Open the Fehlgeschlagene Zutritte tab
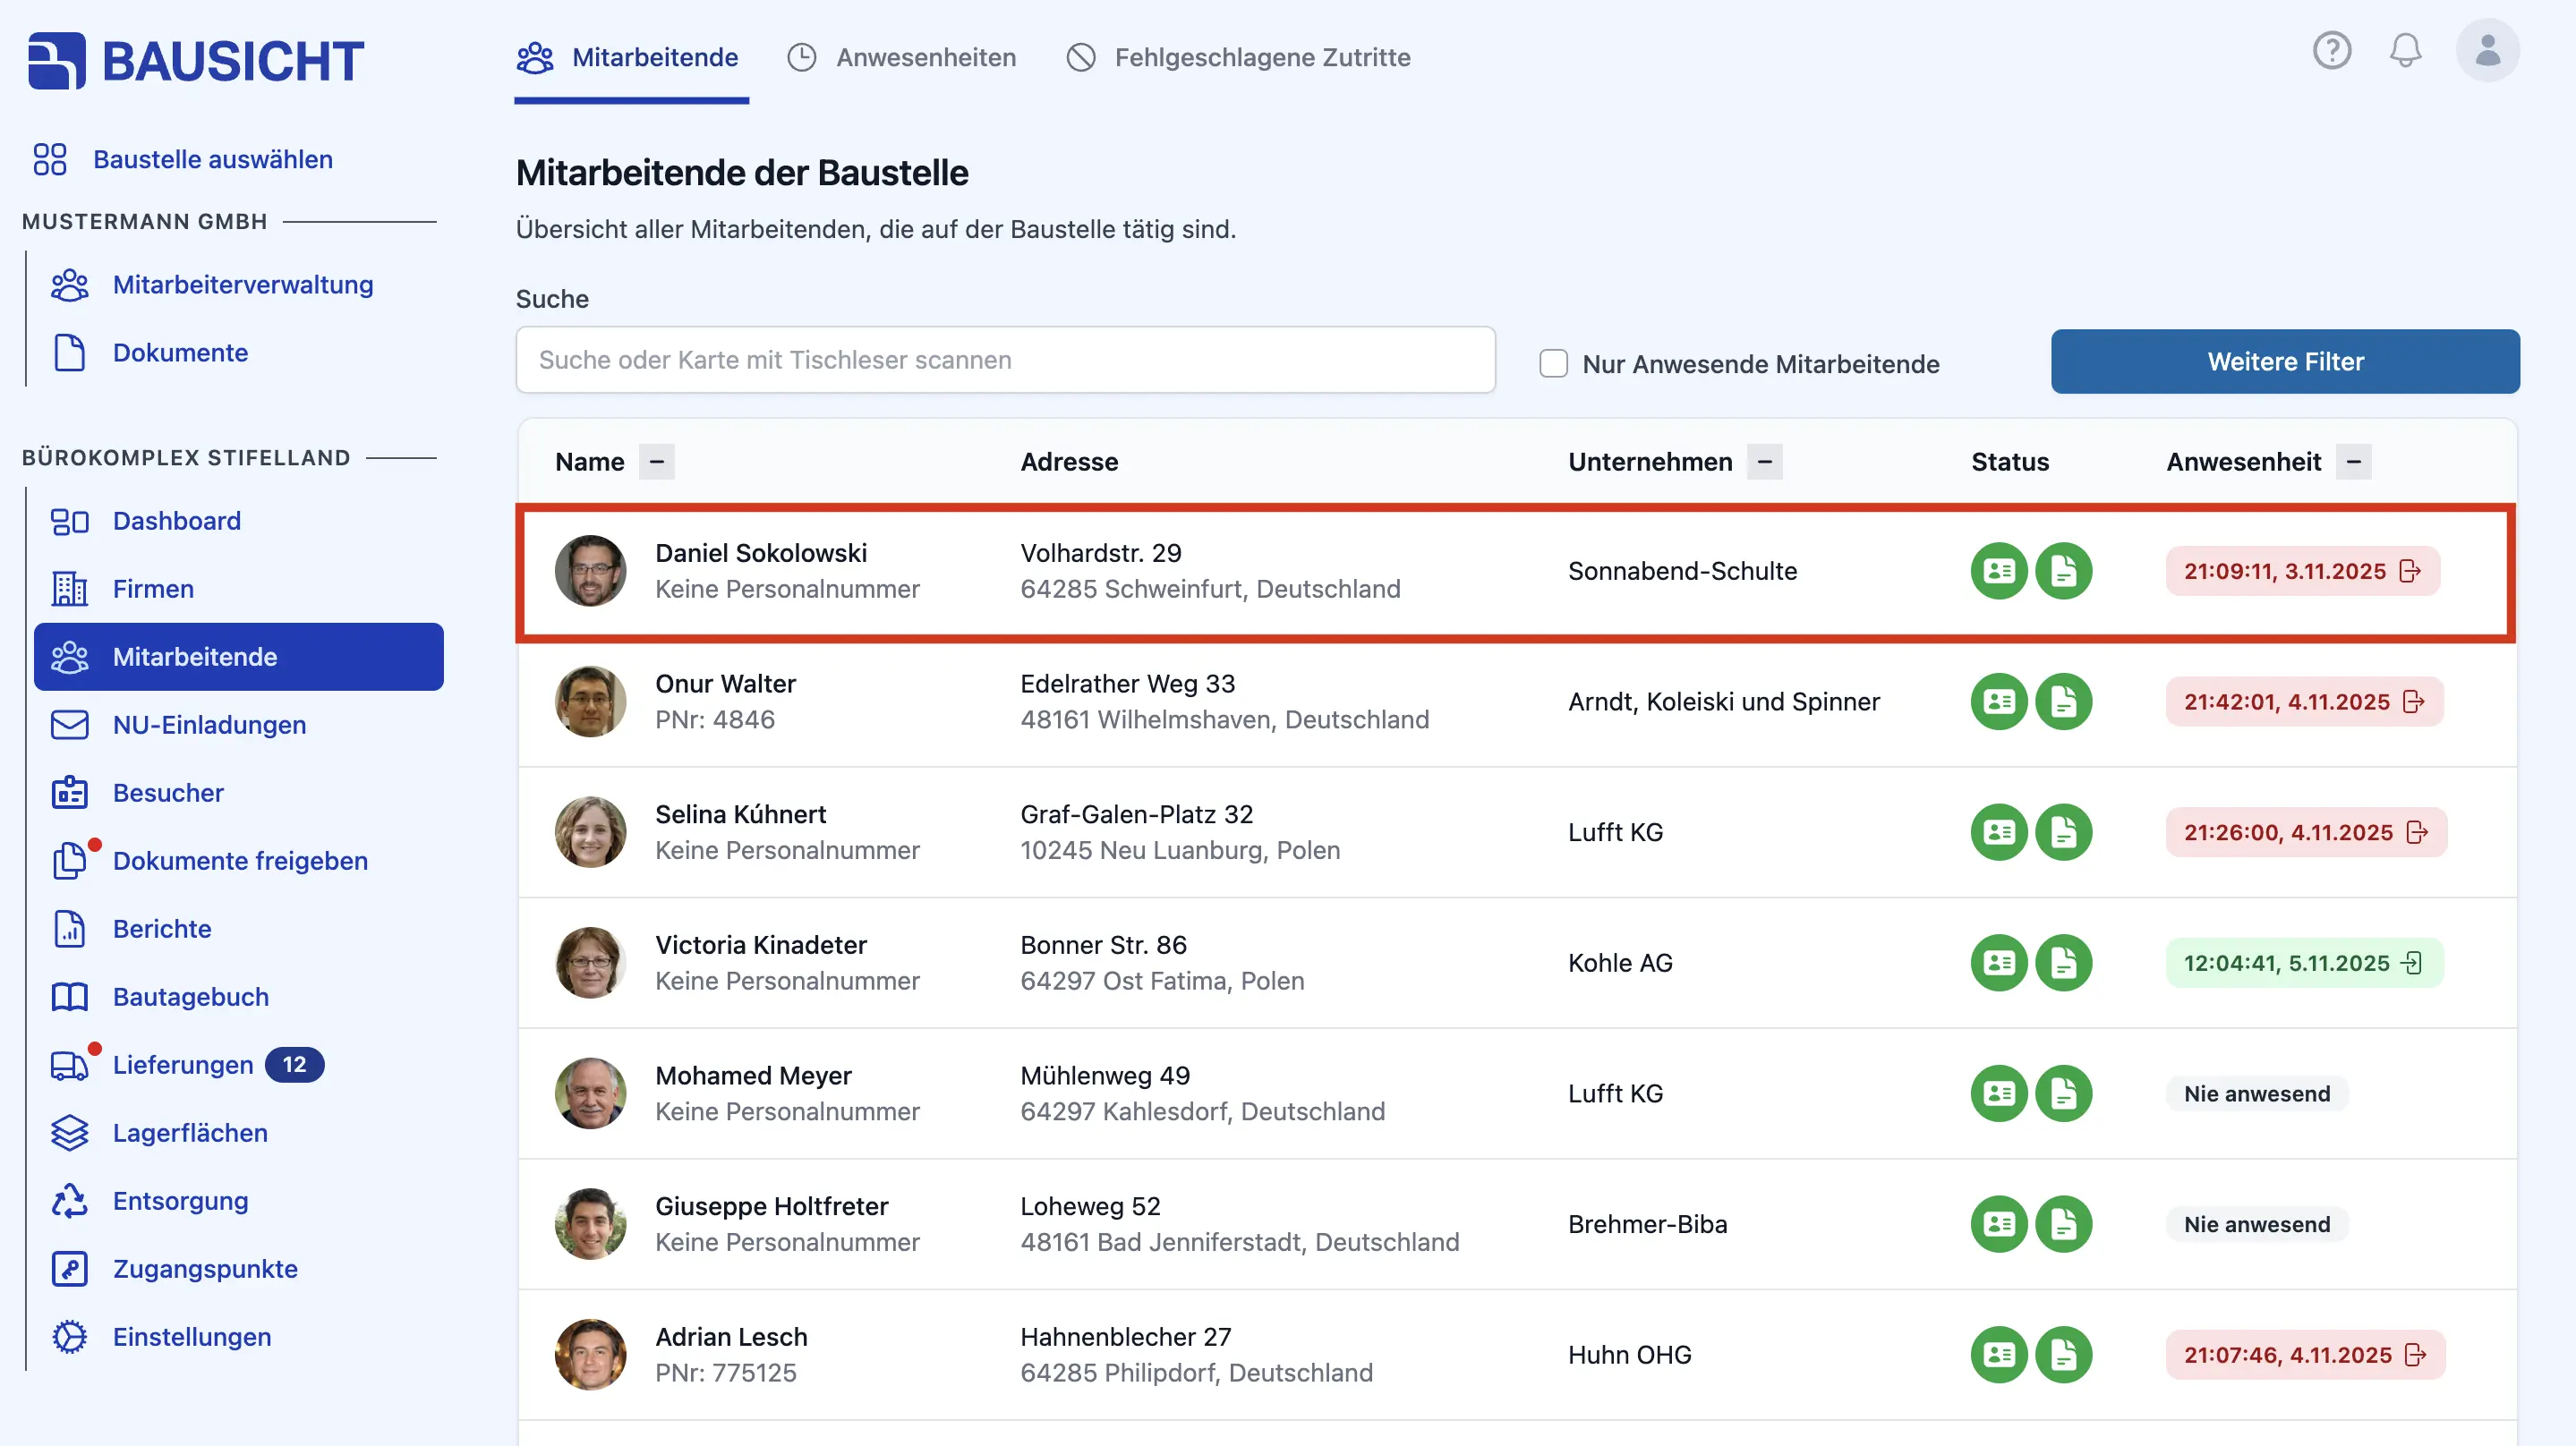This screenshot has height=1446, width=2576. click(x=1239, y=57)
